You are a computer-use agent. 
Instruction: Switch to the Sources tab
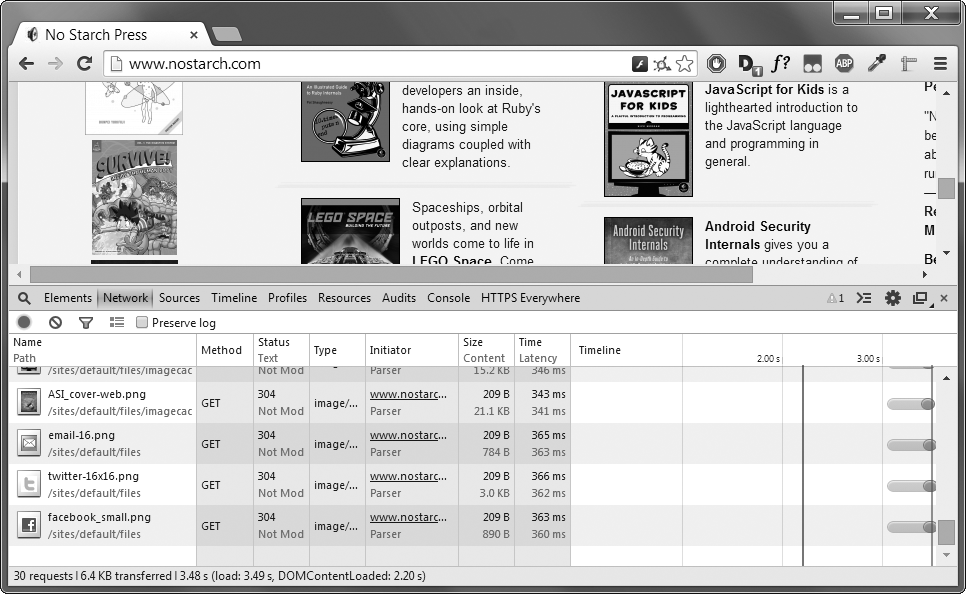pos(179,298)
